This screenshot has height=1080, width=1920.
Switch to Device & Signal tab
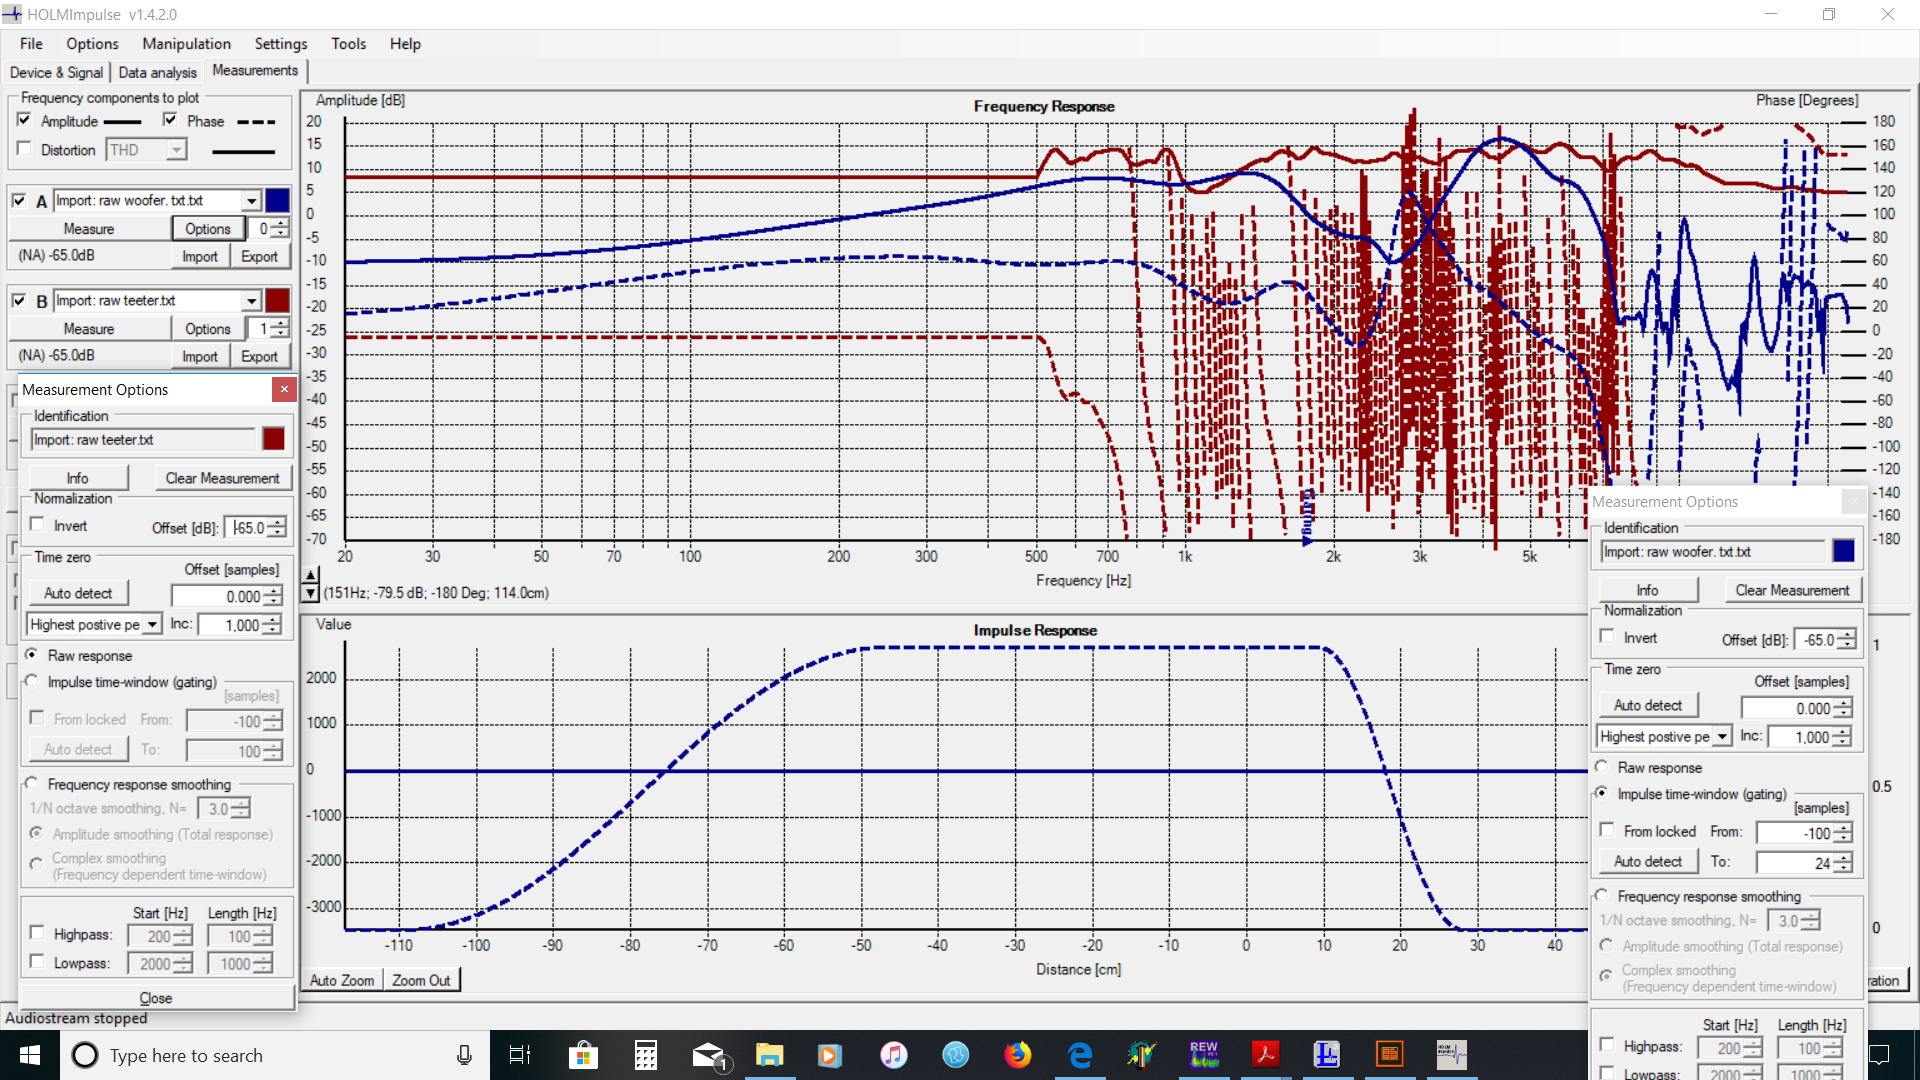coord(56,72)
